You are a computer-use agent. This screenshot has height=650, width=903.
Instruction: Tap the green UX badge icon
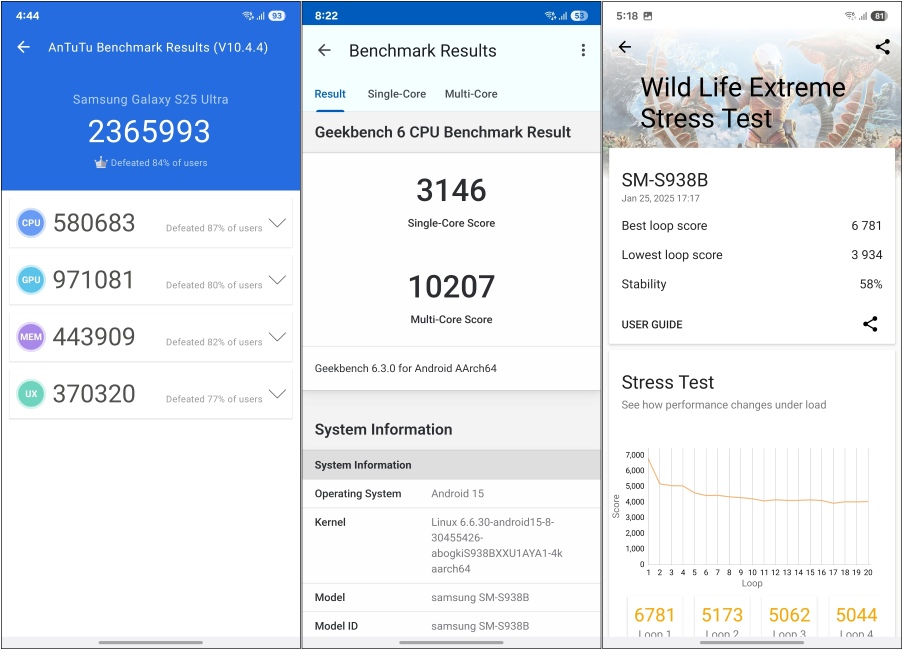point(31,395)
